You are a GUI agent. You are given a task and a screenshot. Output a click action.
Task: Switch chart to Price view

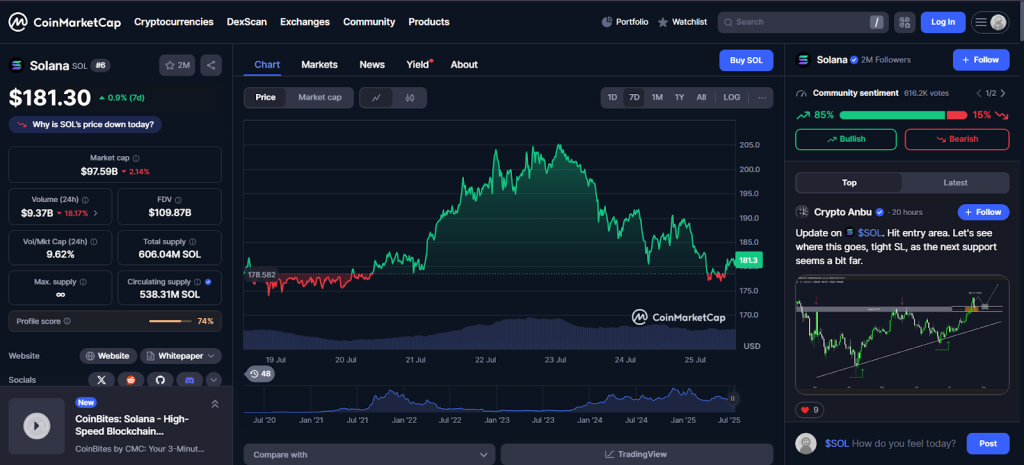(x=266, y=97)
